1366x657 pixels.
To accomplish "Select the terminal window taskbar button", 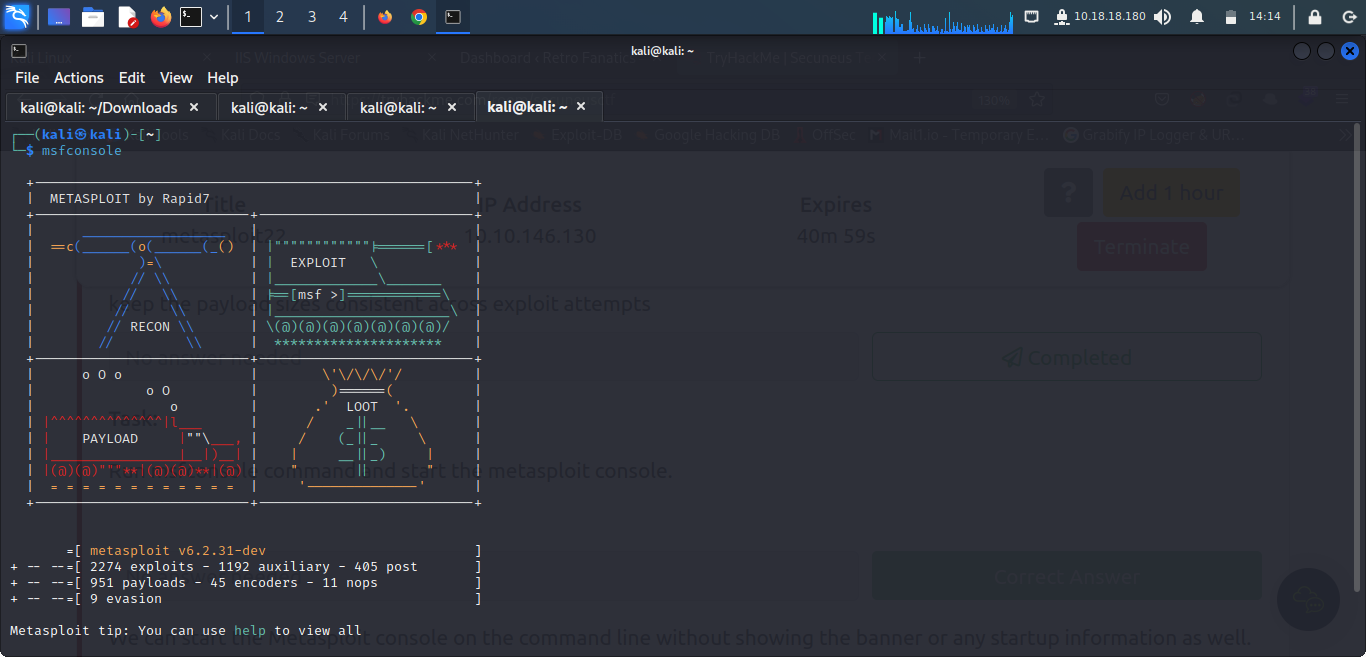I will 453,17.
